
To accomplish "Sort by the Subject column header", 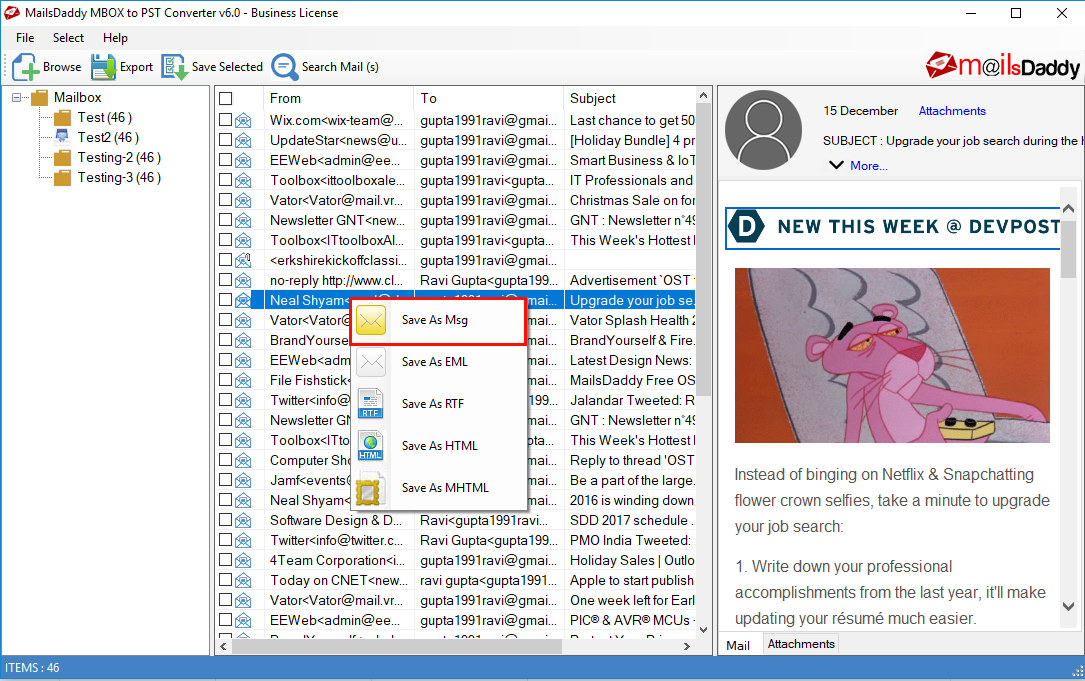I will (629, 98).
